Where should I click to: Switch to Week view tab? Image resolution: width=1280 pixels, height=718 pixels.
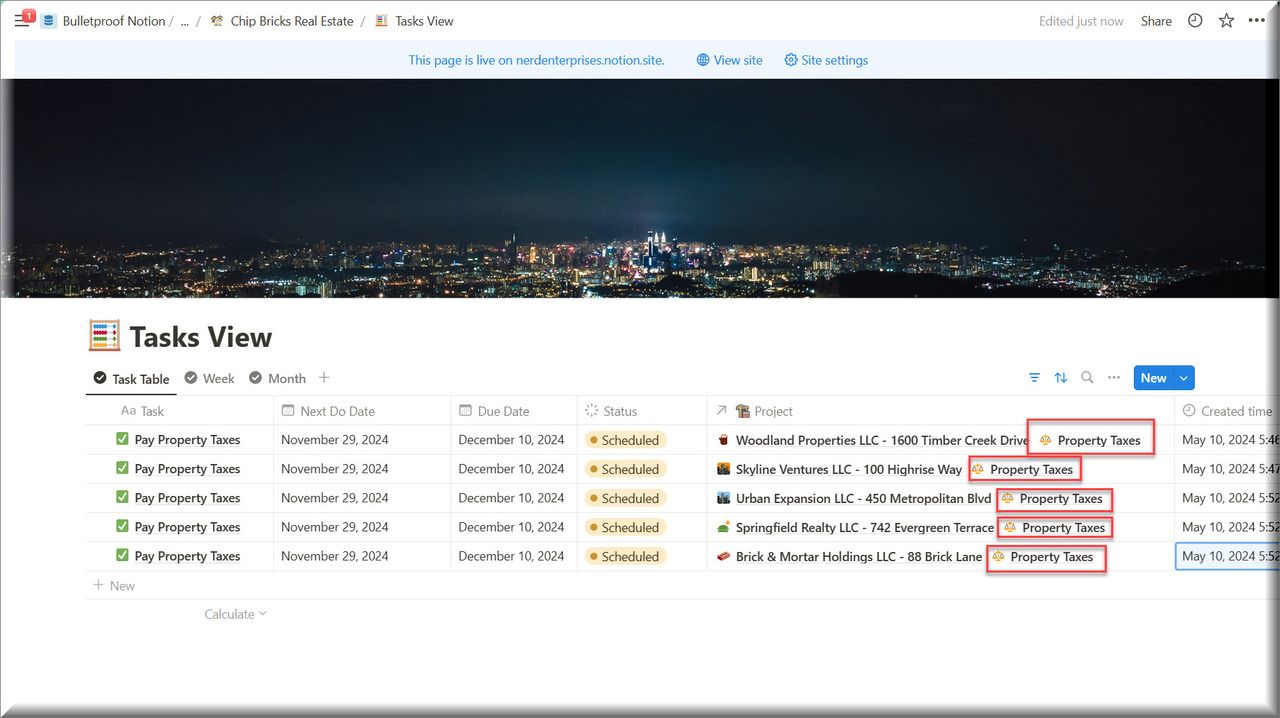209,378
